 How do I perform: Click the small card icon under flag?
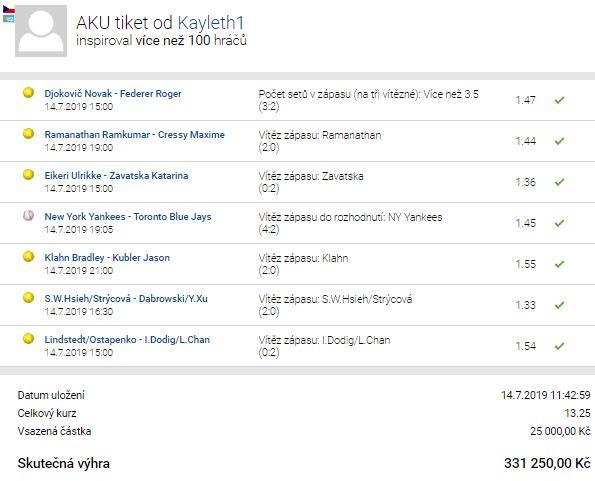click(9, 18)
